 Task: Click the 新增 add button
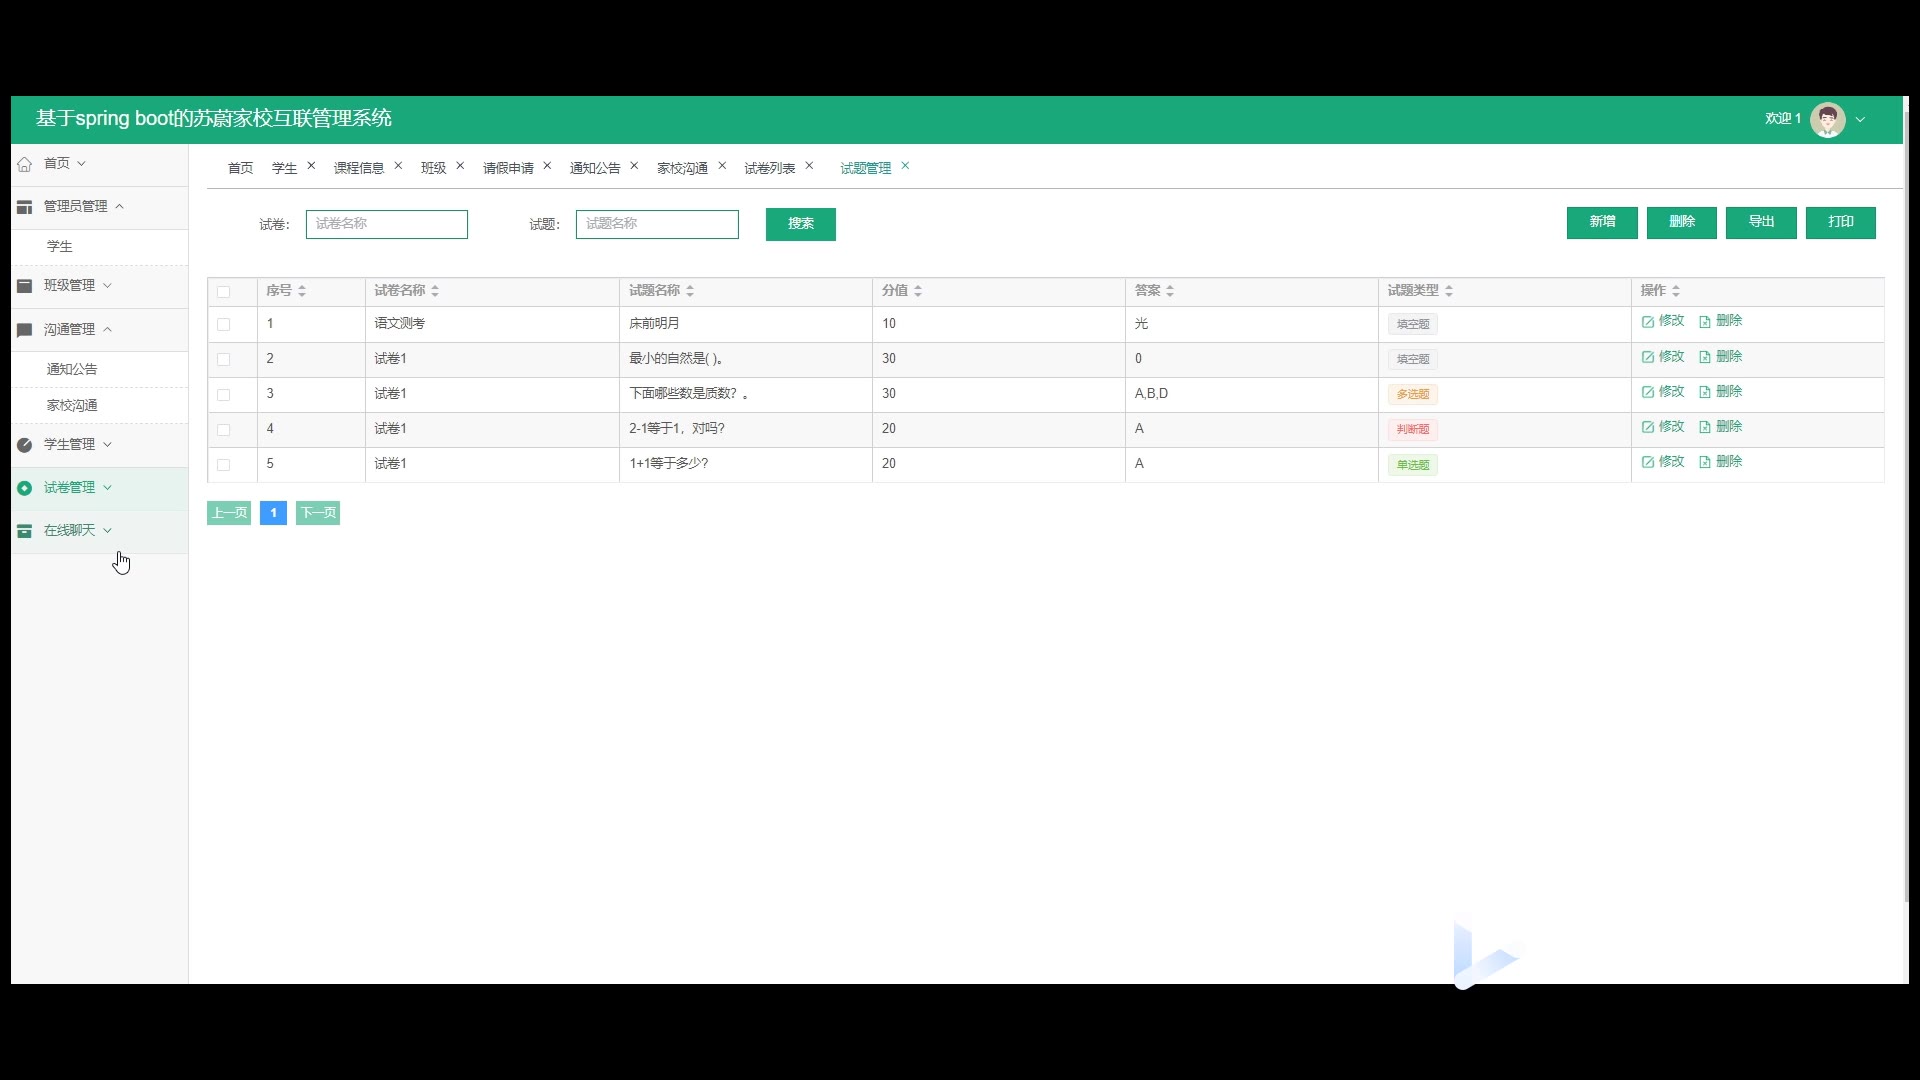(1602, 222)
